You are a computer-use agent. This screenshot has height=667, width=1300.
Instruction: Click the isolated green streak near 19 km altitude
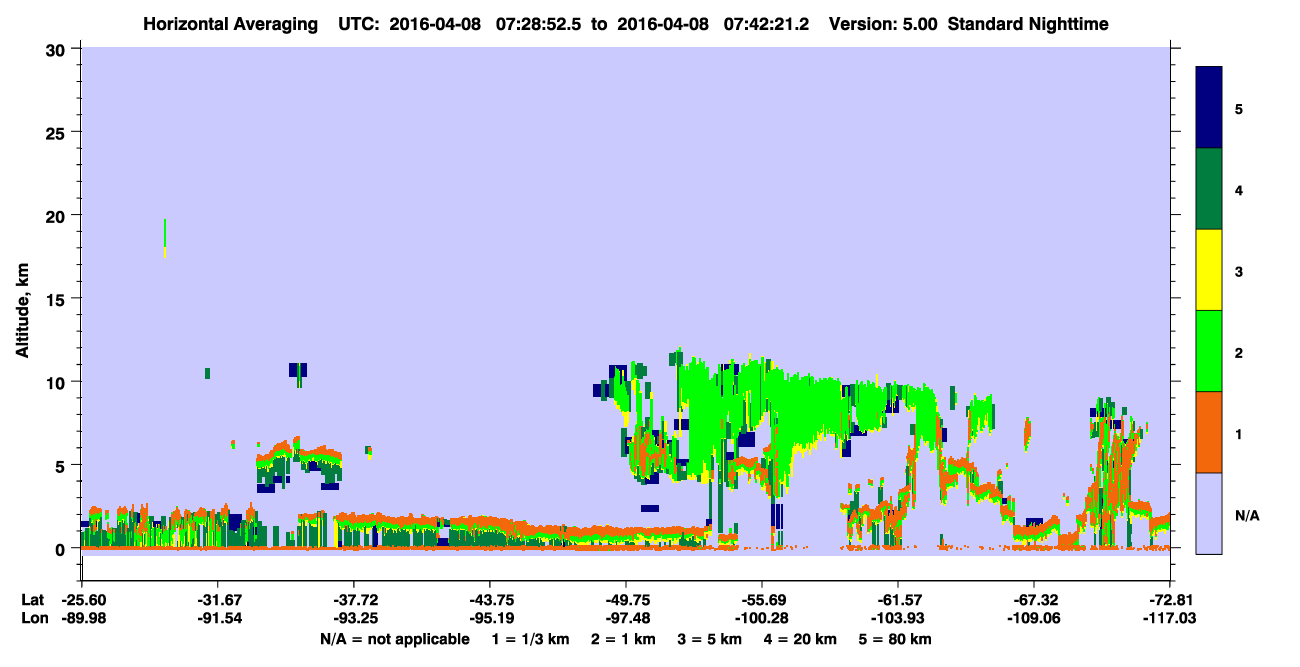click(164, 238)
